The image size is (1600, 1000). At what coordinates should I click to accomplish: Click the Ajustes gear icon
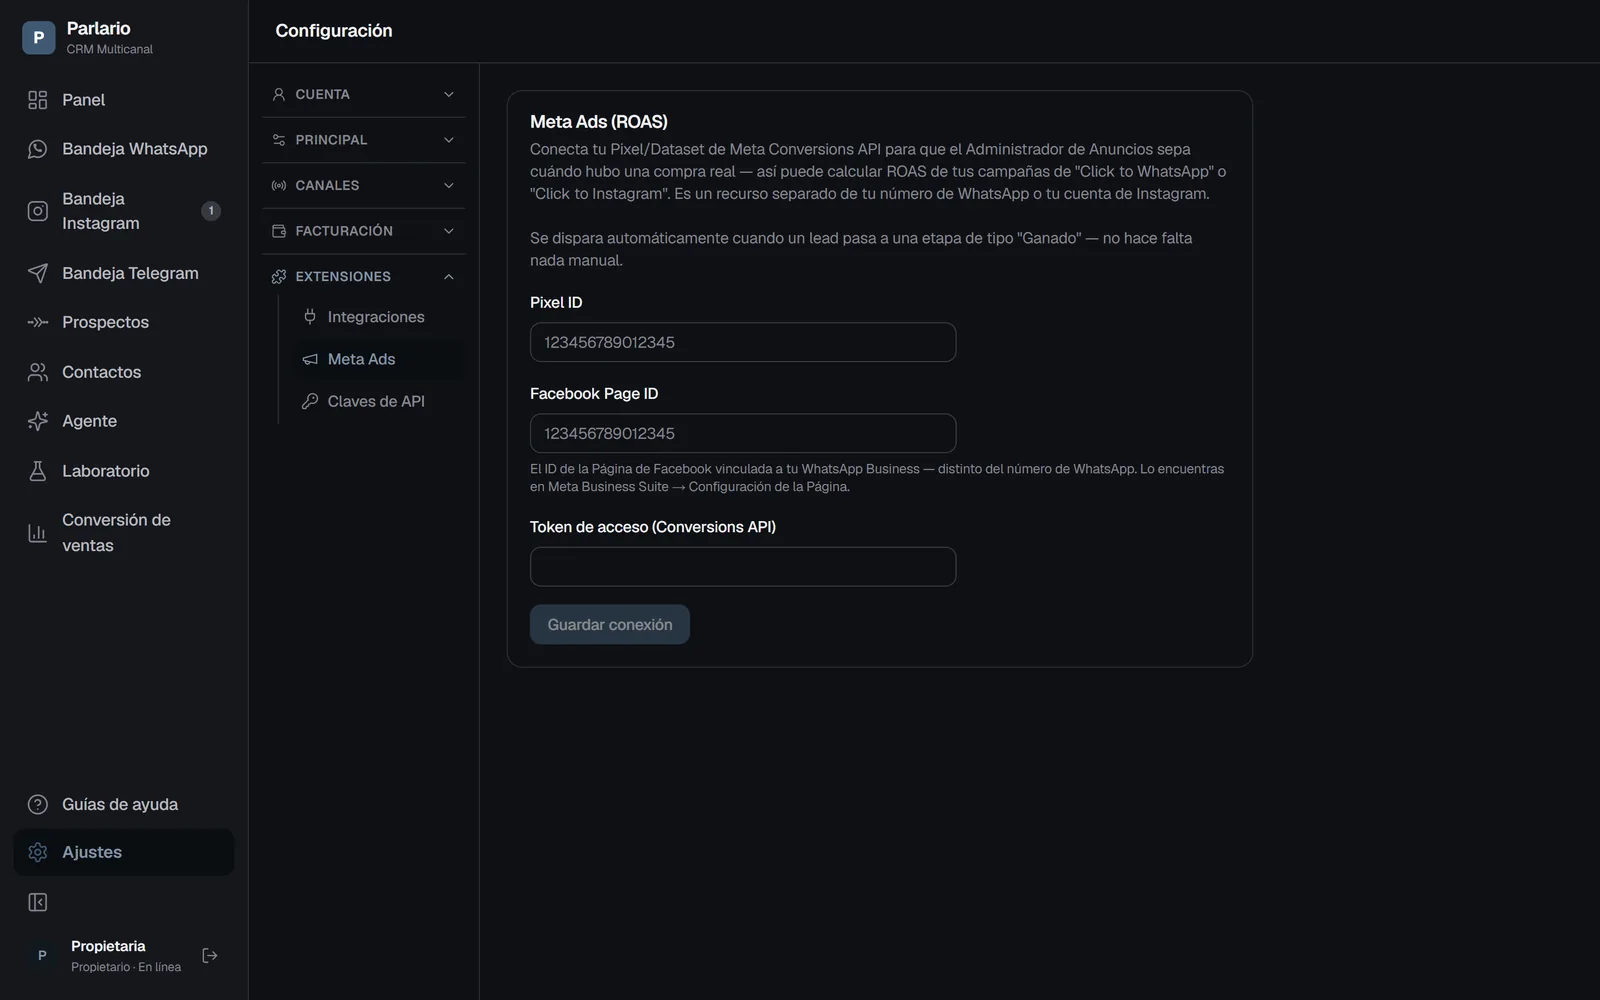pos(38,852)
